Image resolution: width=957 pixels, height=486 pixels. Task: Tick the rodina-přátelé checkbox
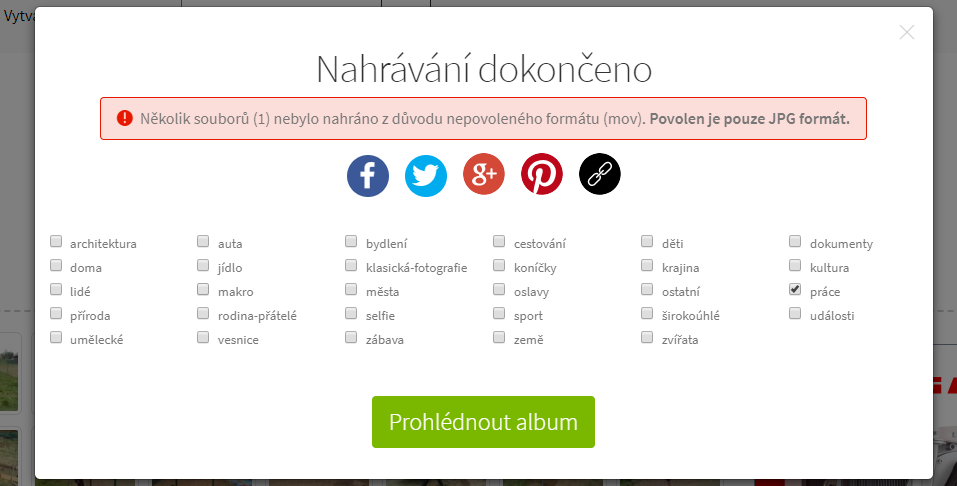click(203, 314)
